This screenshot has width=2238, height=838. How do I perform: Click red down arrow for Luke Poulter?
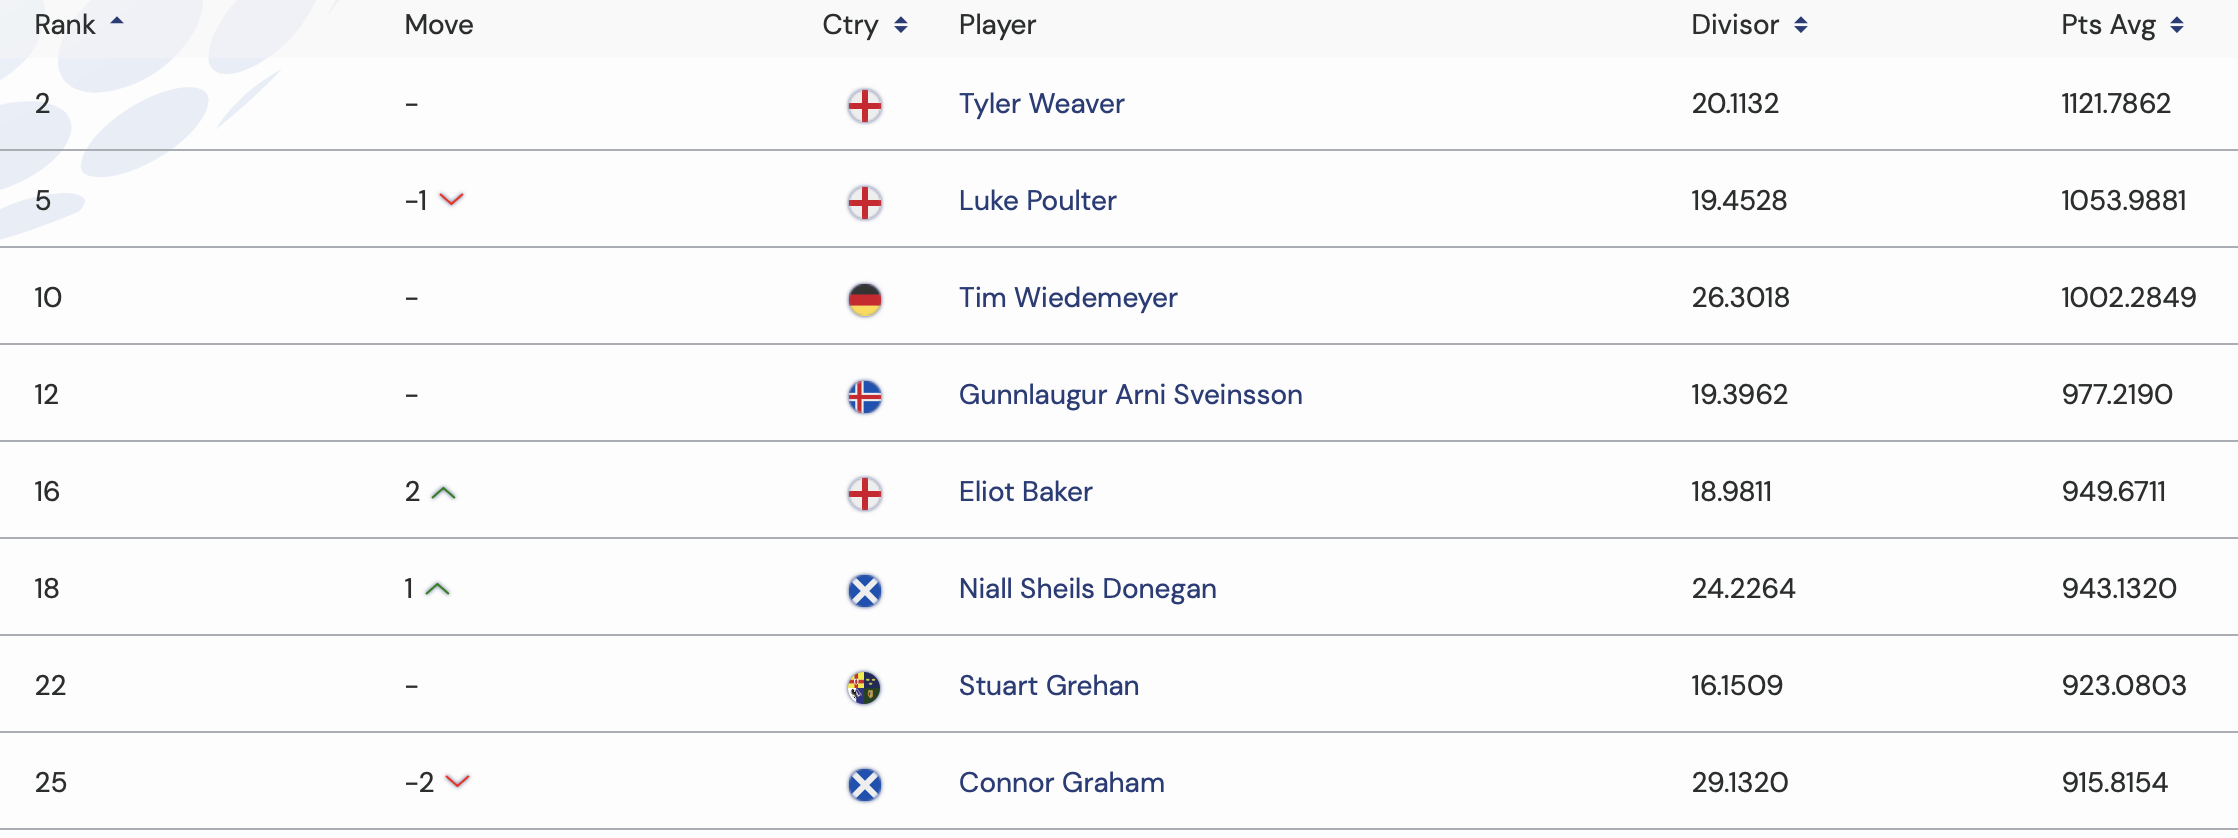tap(452, 200)
